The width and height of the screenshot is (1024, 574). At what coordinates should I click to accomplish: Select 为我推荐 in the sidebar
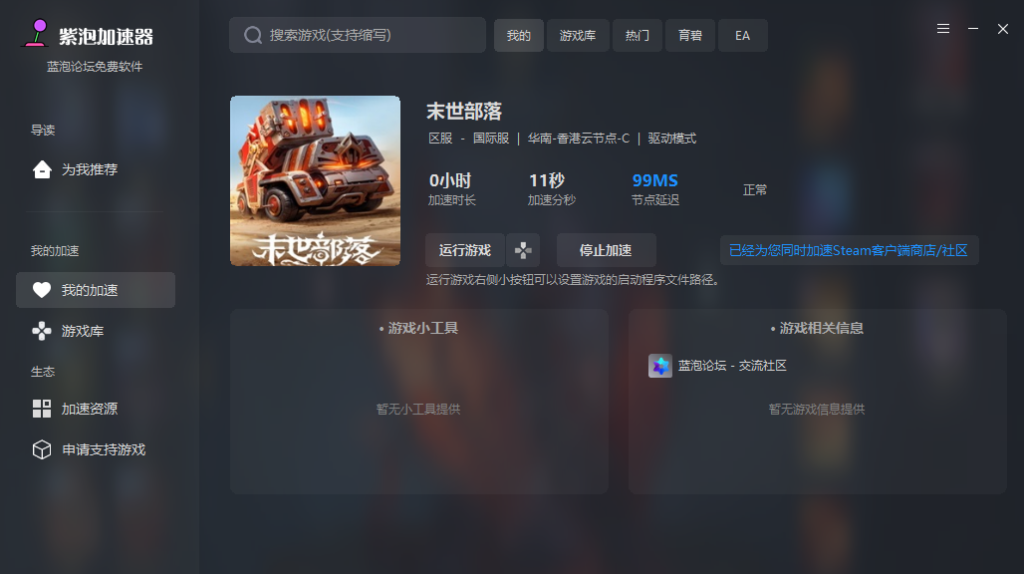[95, 170]
